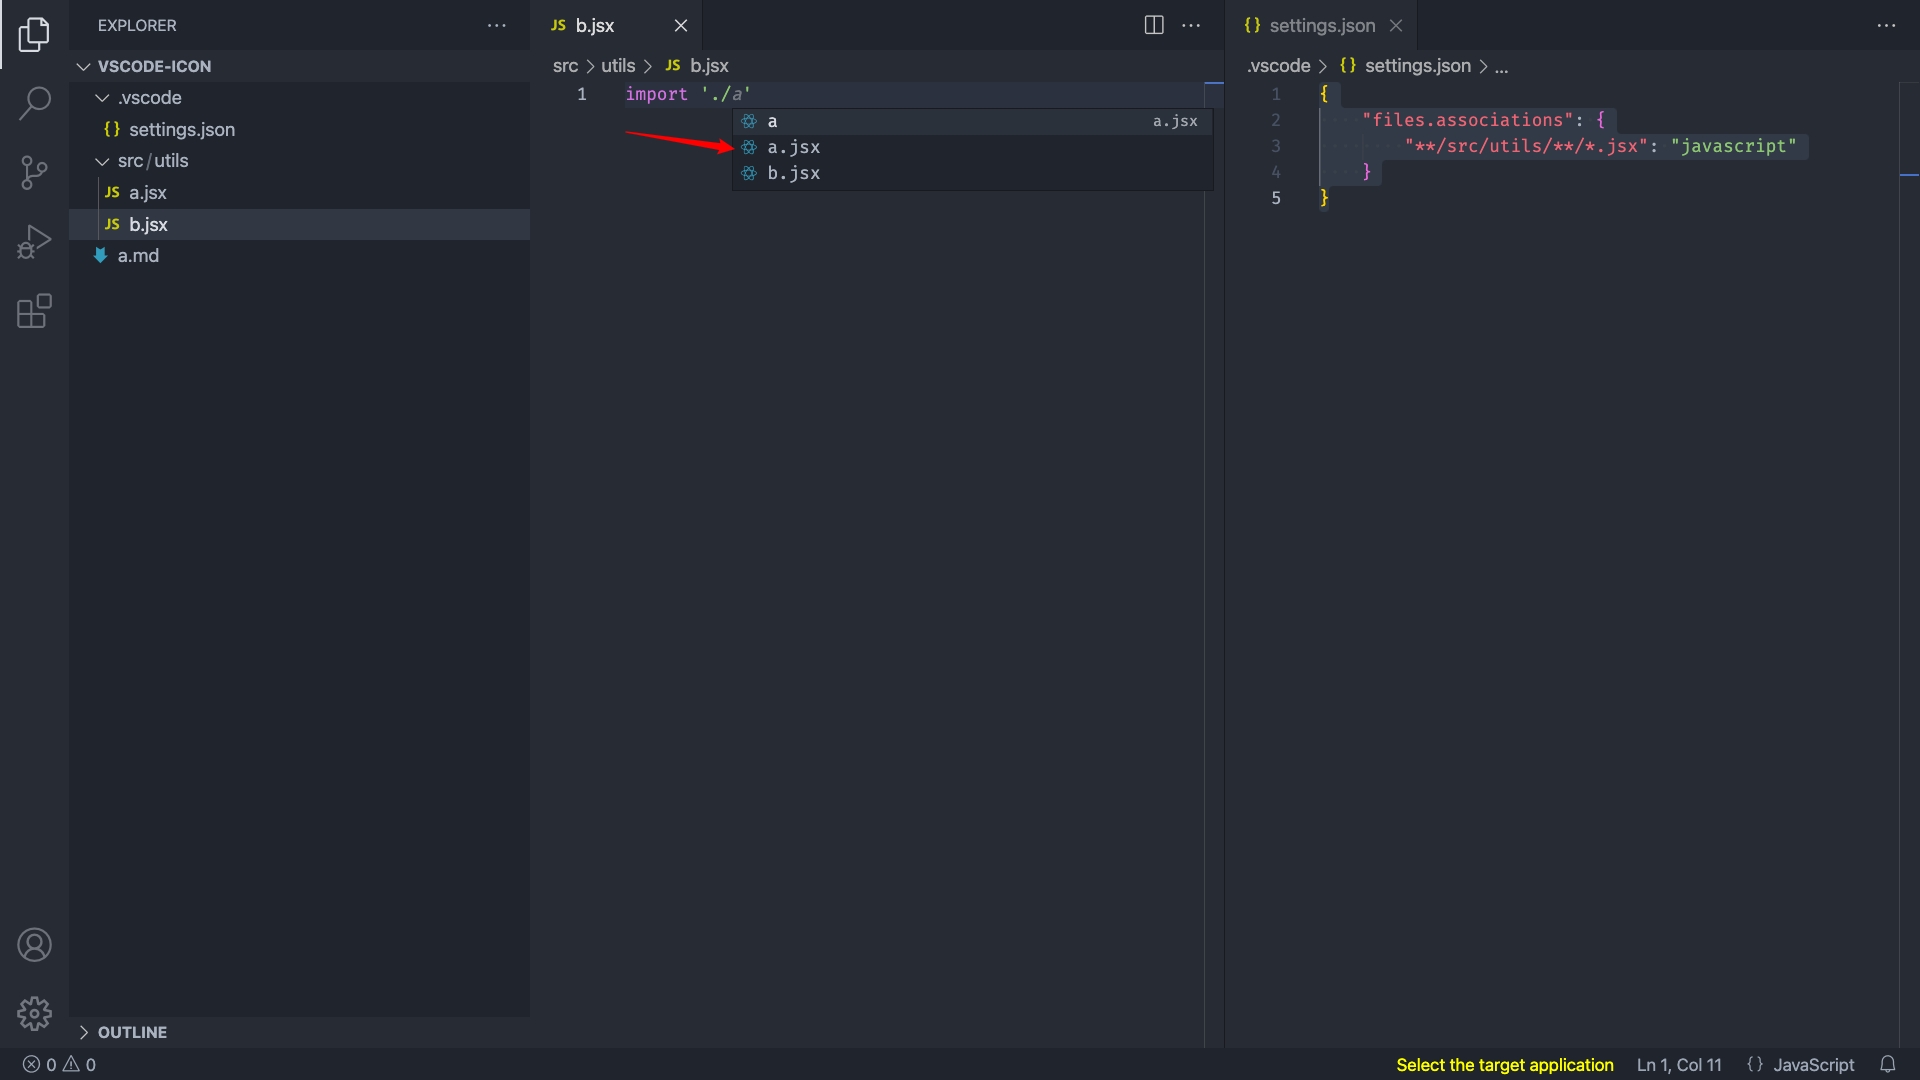Screen dimensions: 1920x1080
Task: Select b.jsx in the explorer tree
Action: click(x=299, y=224)
